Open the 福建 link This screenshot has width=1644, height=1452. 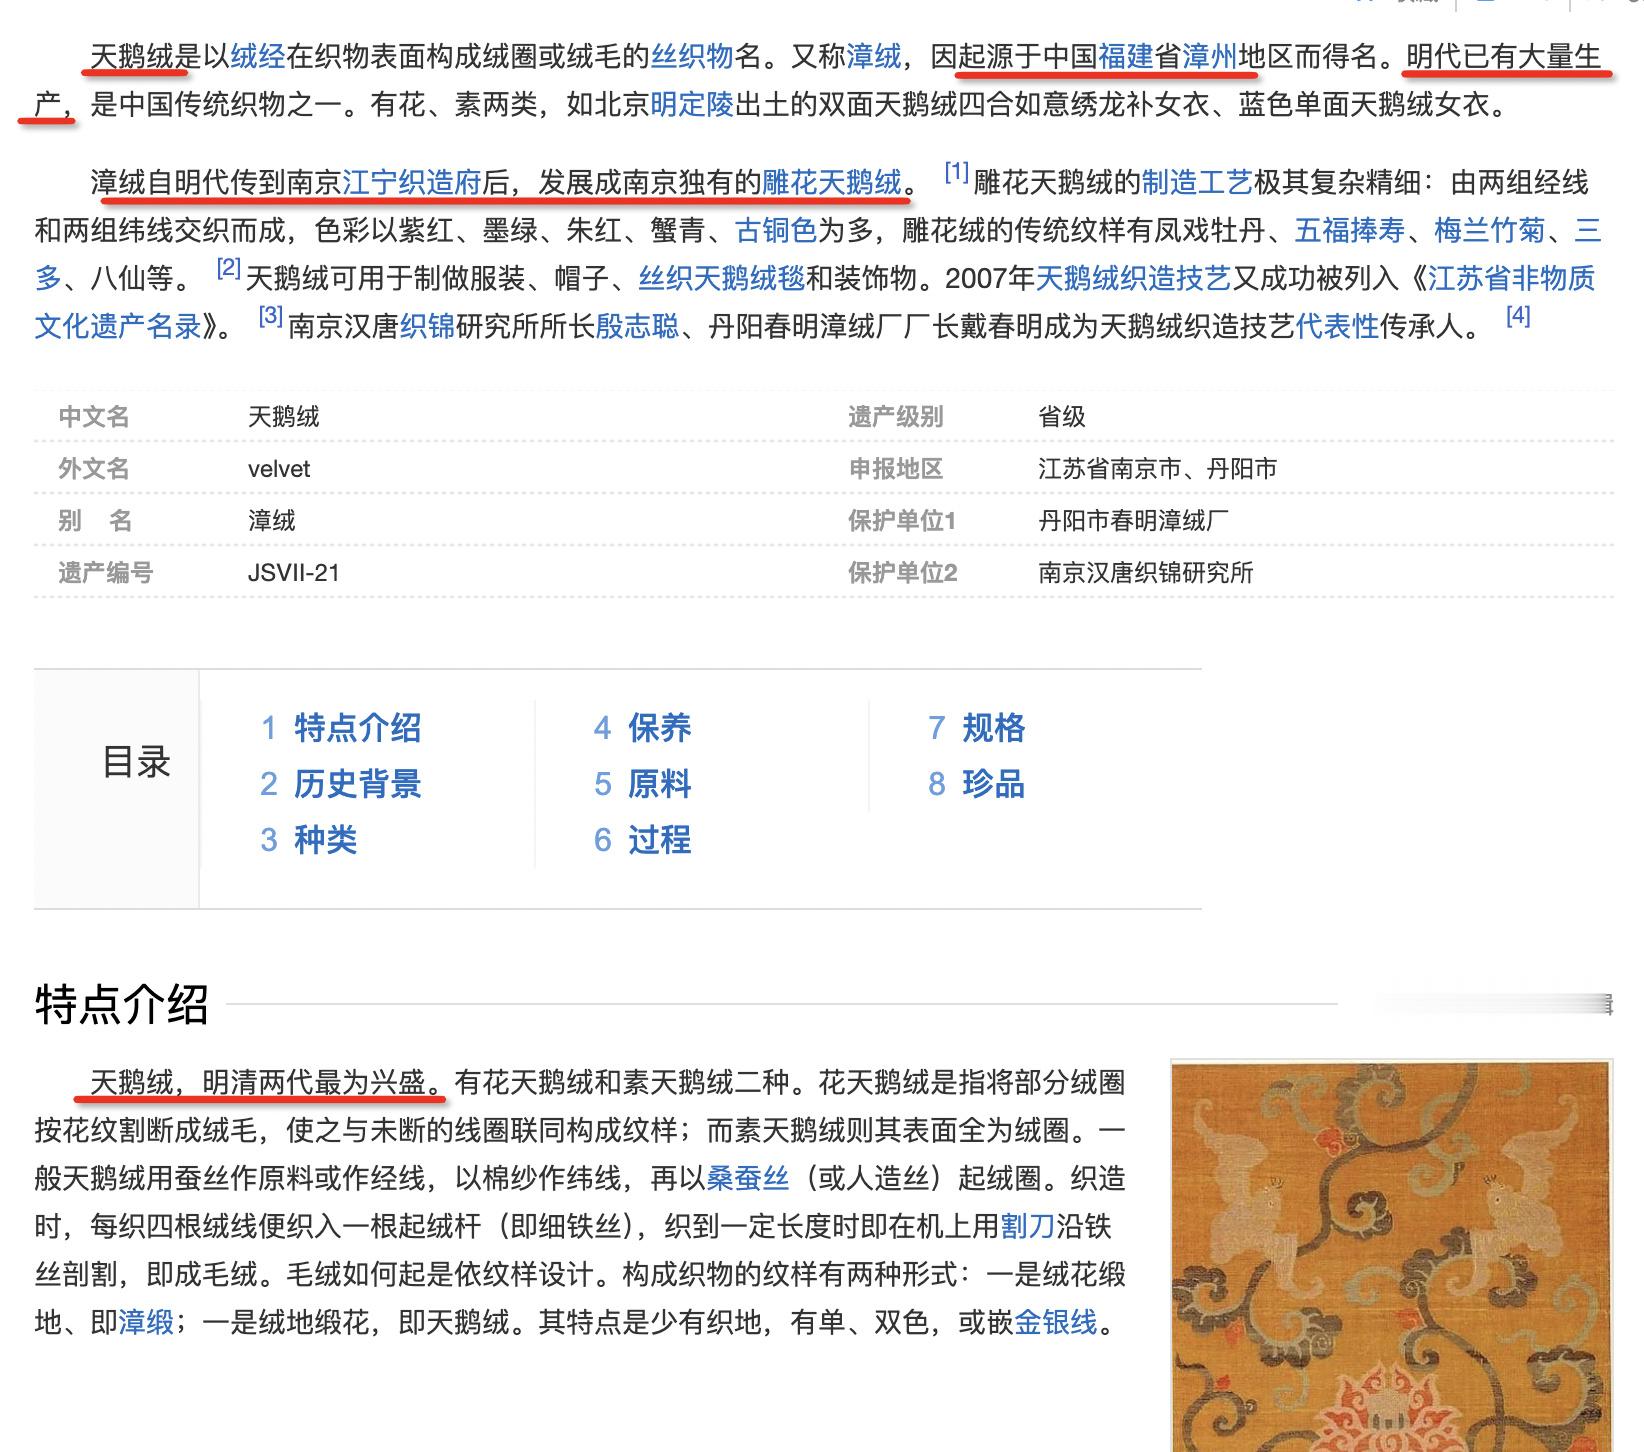[x=1126, y=56]
